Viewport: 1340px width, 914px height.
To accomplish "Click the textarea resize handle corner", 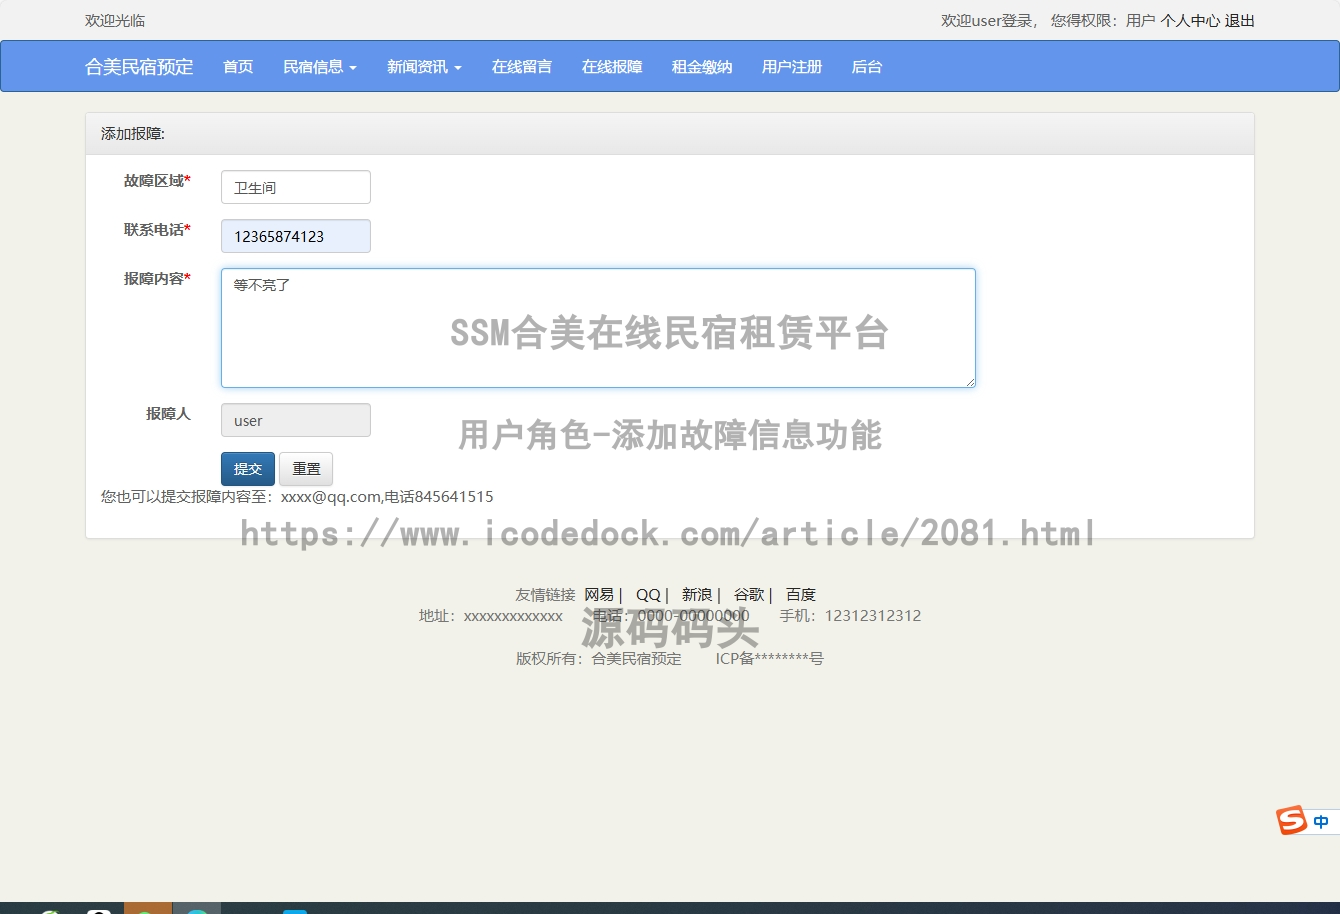I will (969, 381).
